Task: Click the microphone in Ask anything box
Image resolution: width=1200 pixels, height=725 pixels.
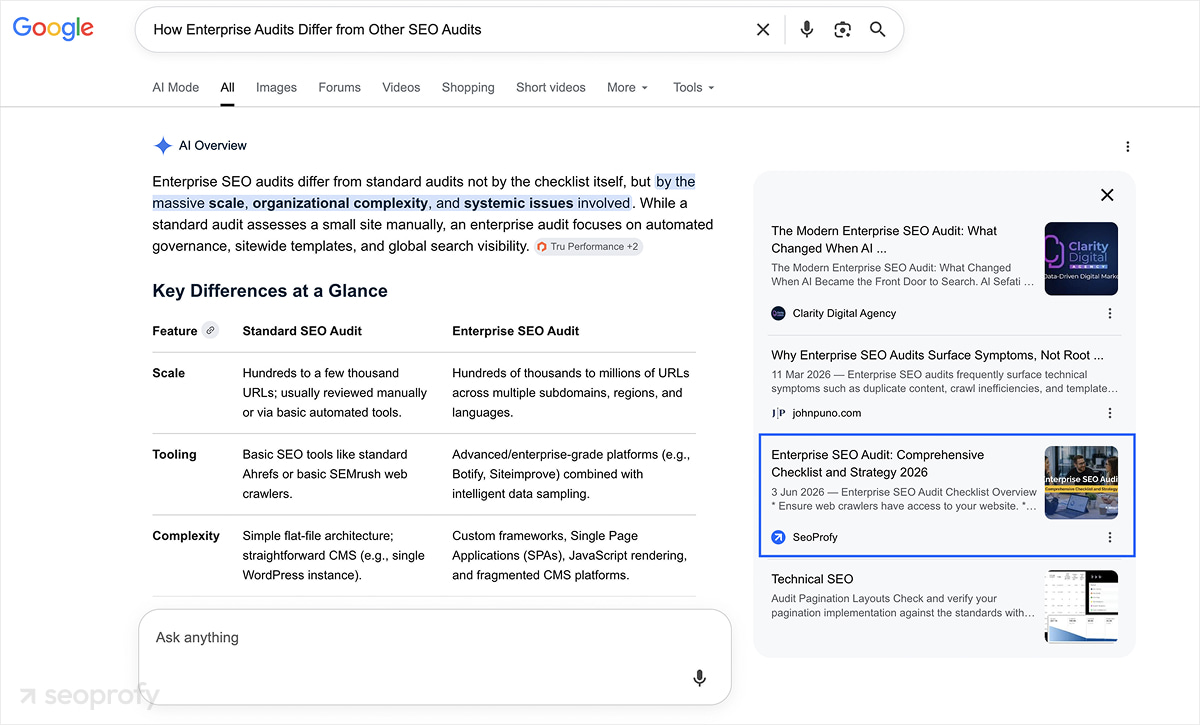Action: point(700,678)
